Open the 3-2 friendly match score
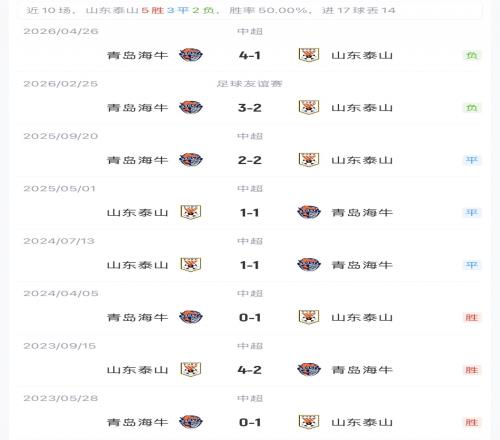 pos(250,108)
